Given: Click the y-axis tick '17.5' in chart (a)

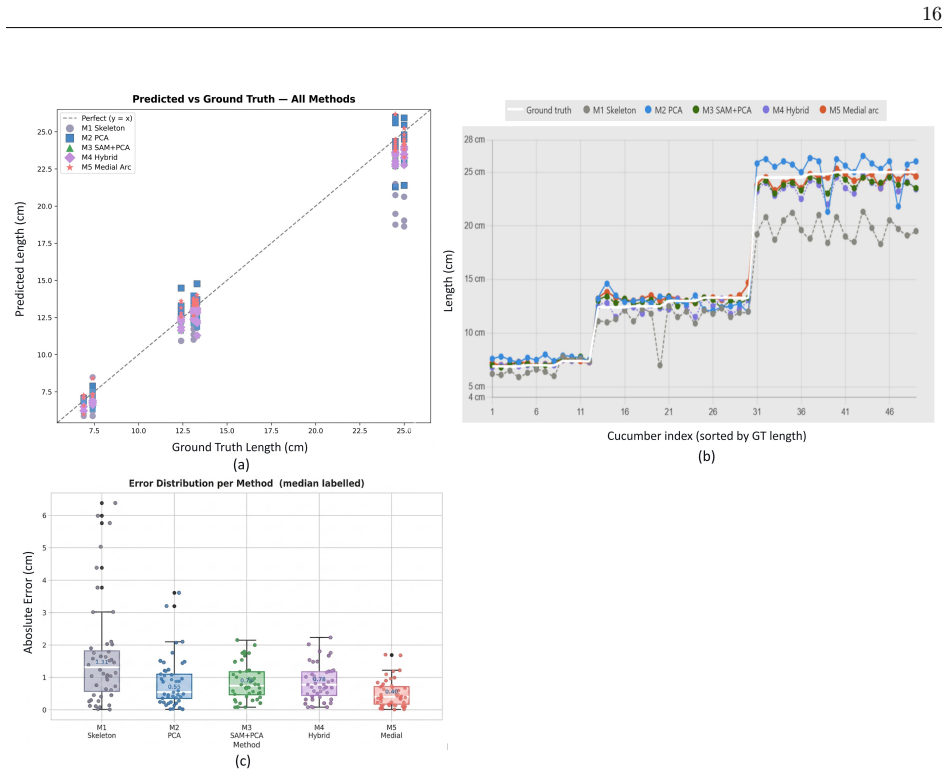Looking at the screenshot, I should (45, 244).
